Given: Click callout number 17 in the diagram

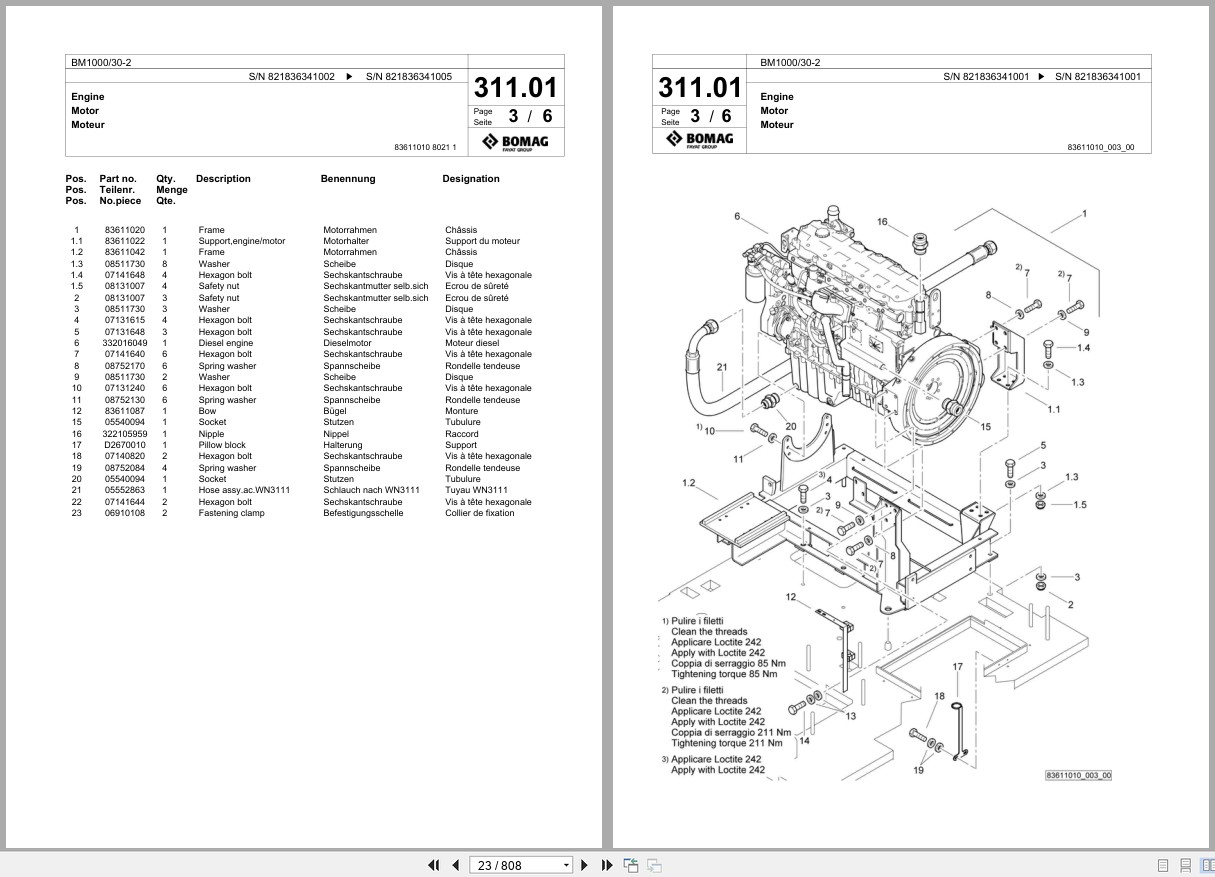Looking at the screenshot, I should pyautogui.click(x=957, y=666).
